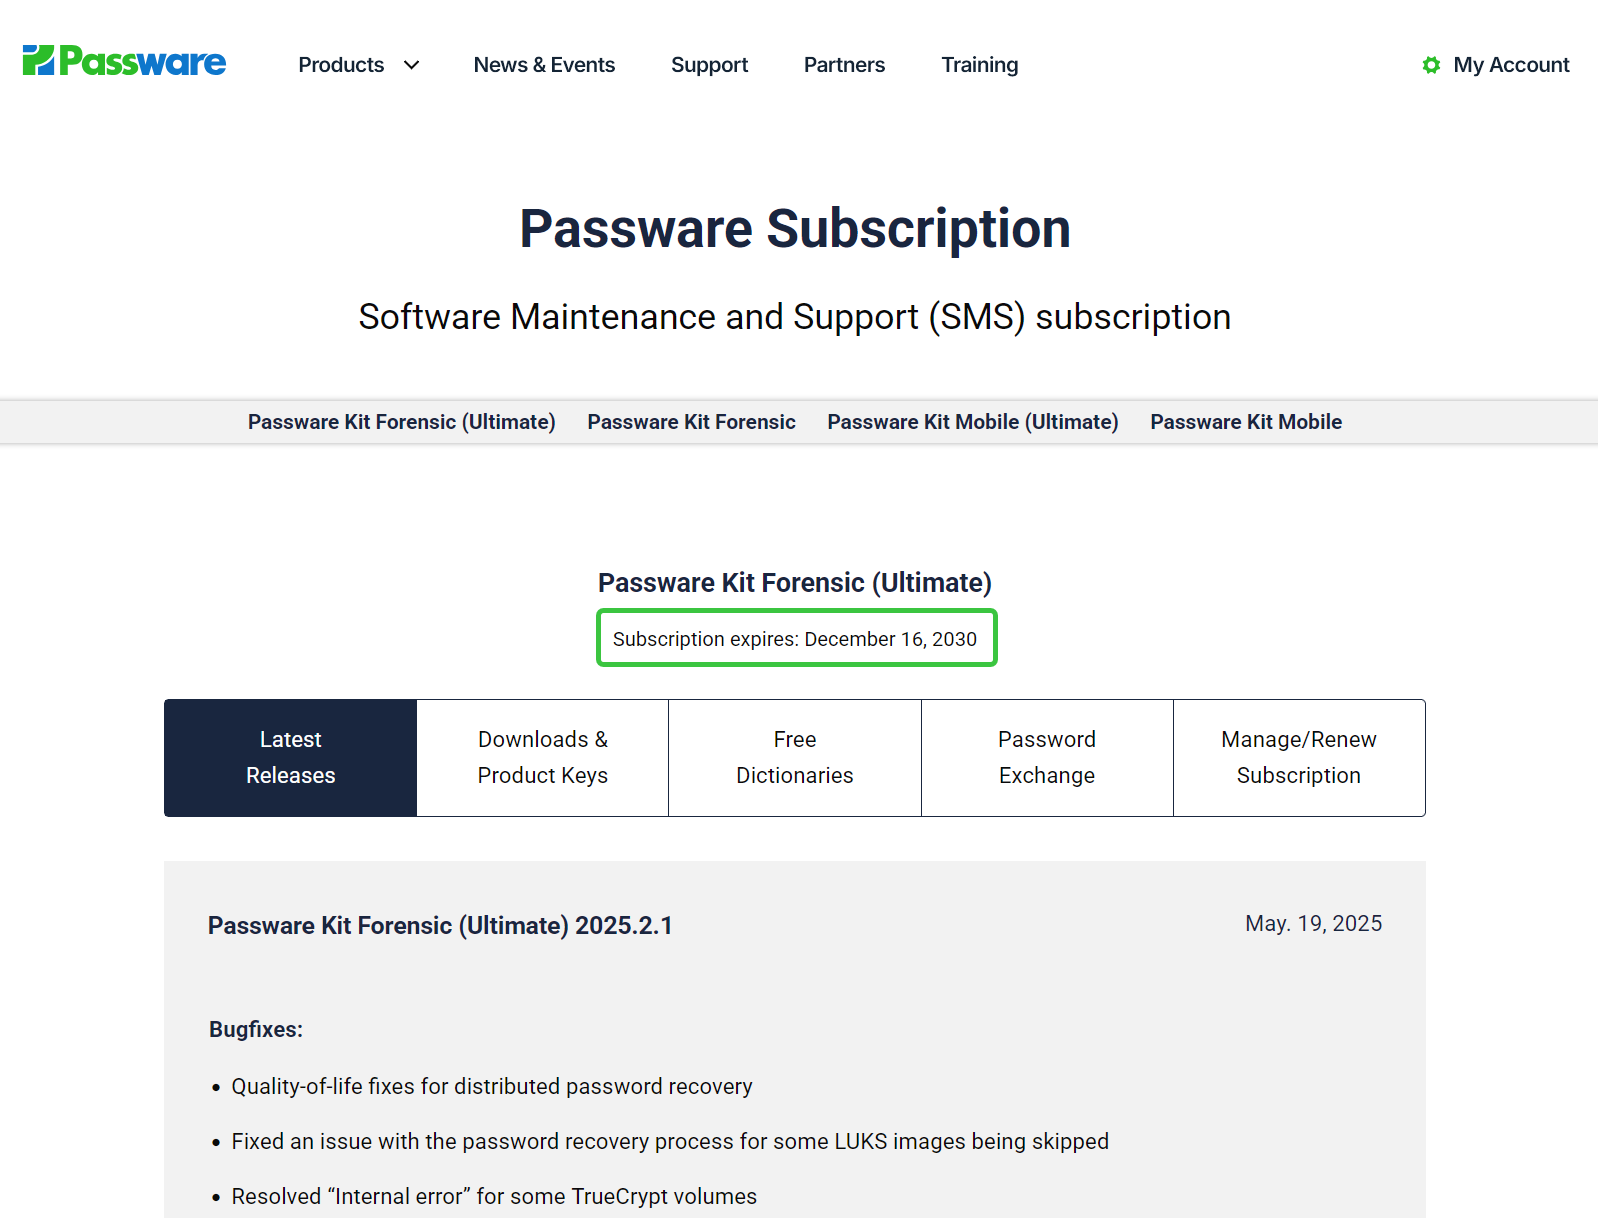Select the Latest Releases tab
The image size is (1598, 1218).
pyautogui.click(x=291, y=758)
